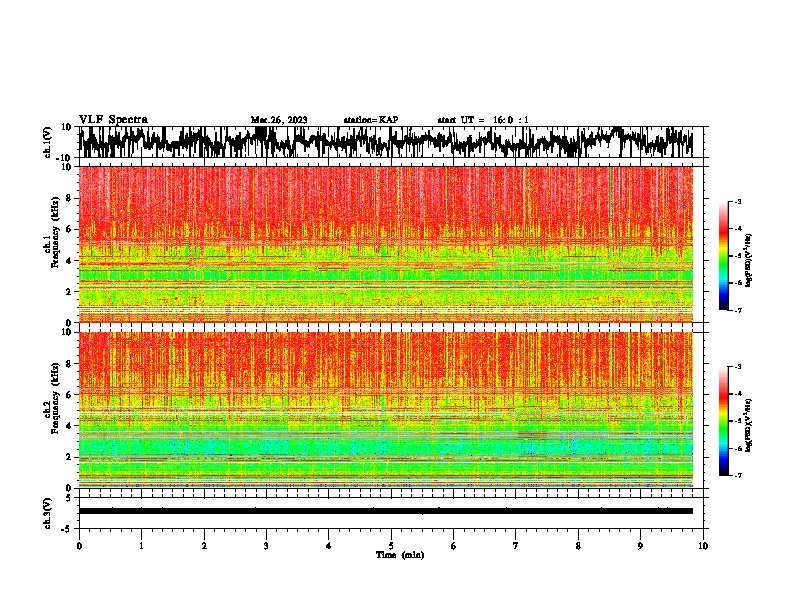Click time axis tick label "7"

click(x=516, y=546)
